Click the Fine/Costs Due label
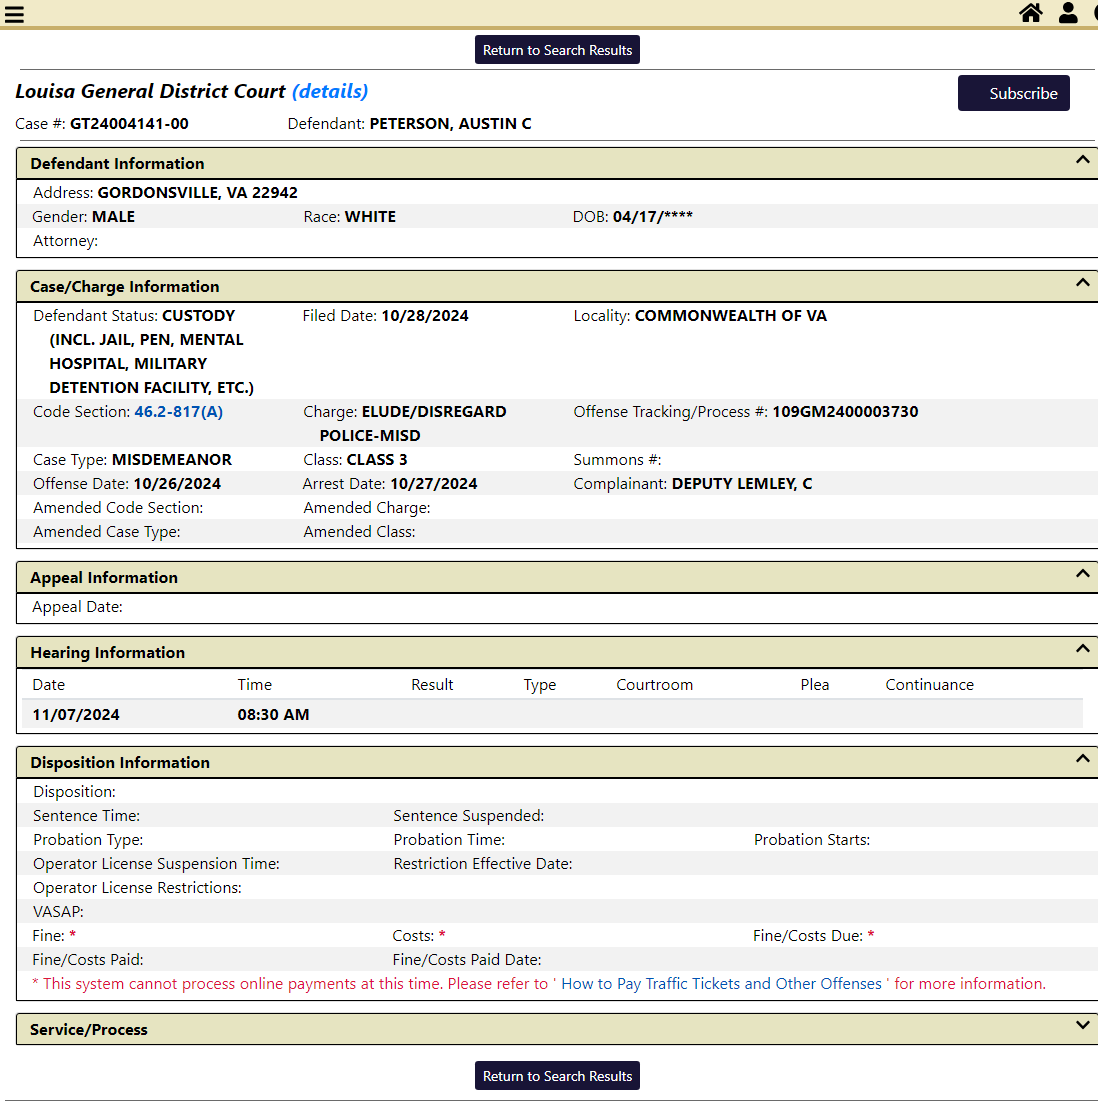This screenshot has width=1098, height=1101. point(808,936)
